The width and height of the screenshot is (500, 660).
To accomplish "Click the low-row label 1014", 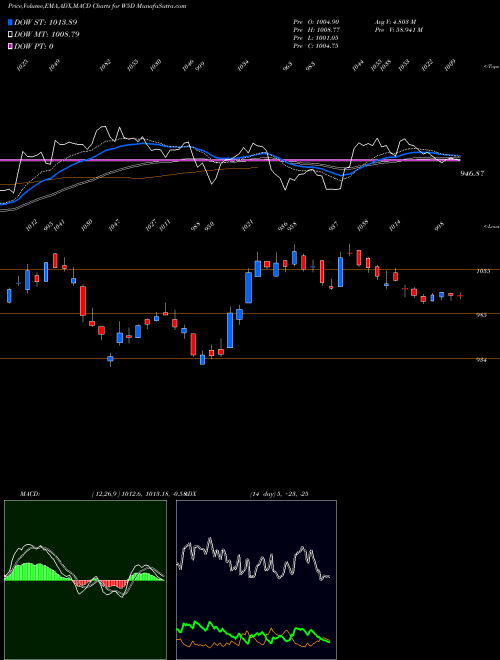I will coord(394,225).
